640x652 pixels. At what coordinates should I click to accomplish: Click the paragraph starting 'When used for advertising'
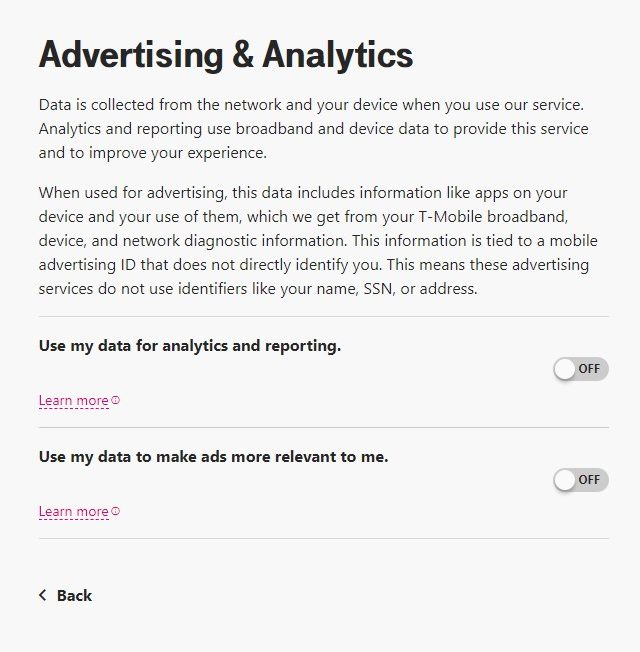(x=313, y=240)
